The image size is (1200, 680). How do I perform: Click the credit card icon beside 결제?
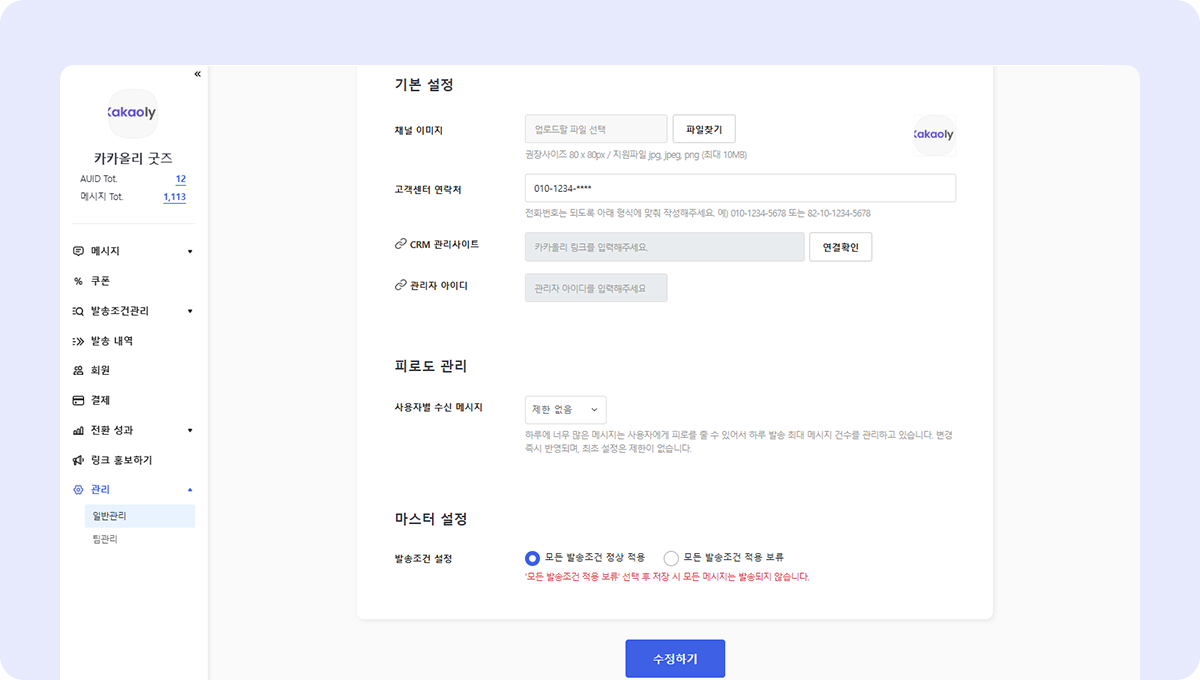point(78,400)
